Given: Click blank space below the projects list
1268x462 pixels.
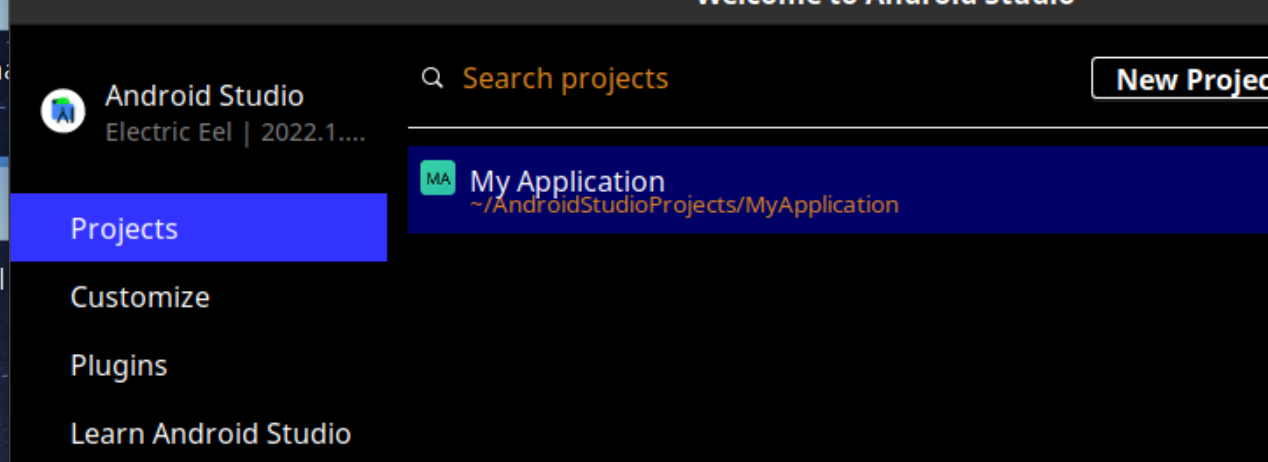Looking at the screenshot, I should (838, 348).
